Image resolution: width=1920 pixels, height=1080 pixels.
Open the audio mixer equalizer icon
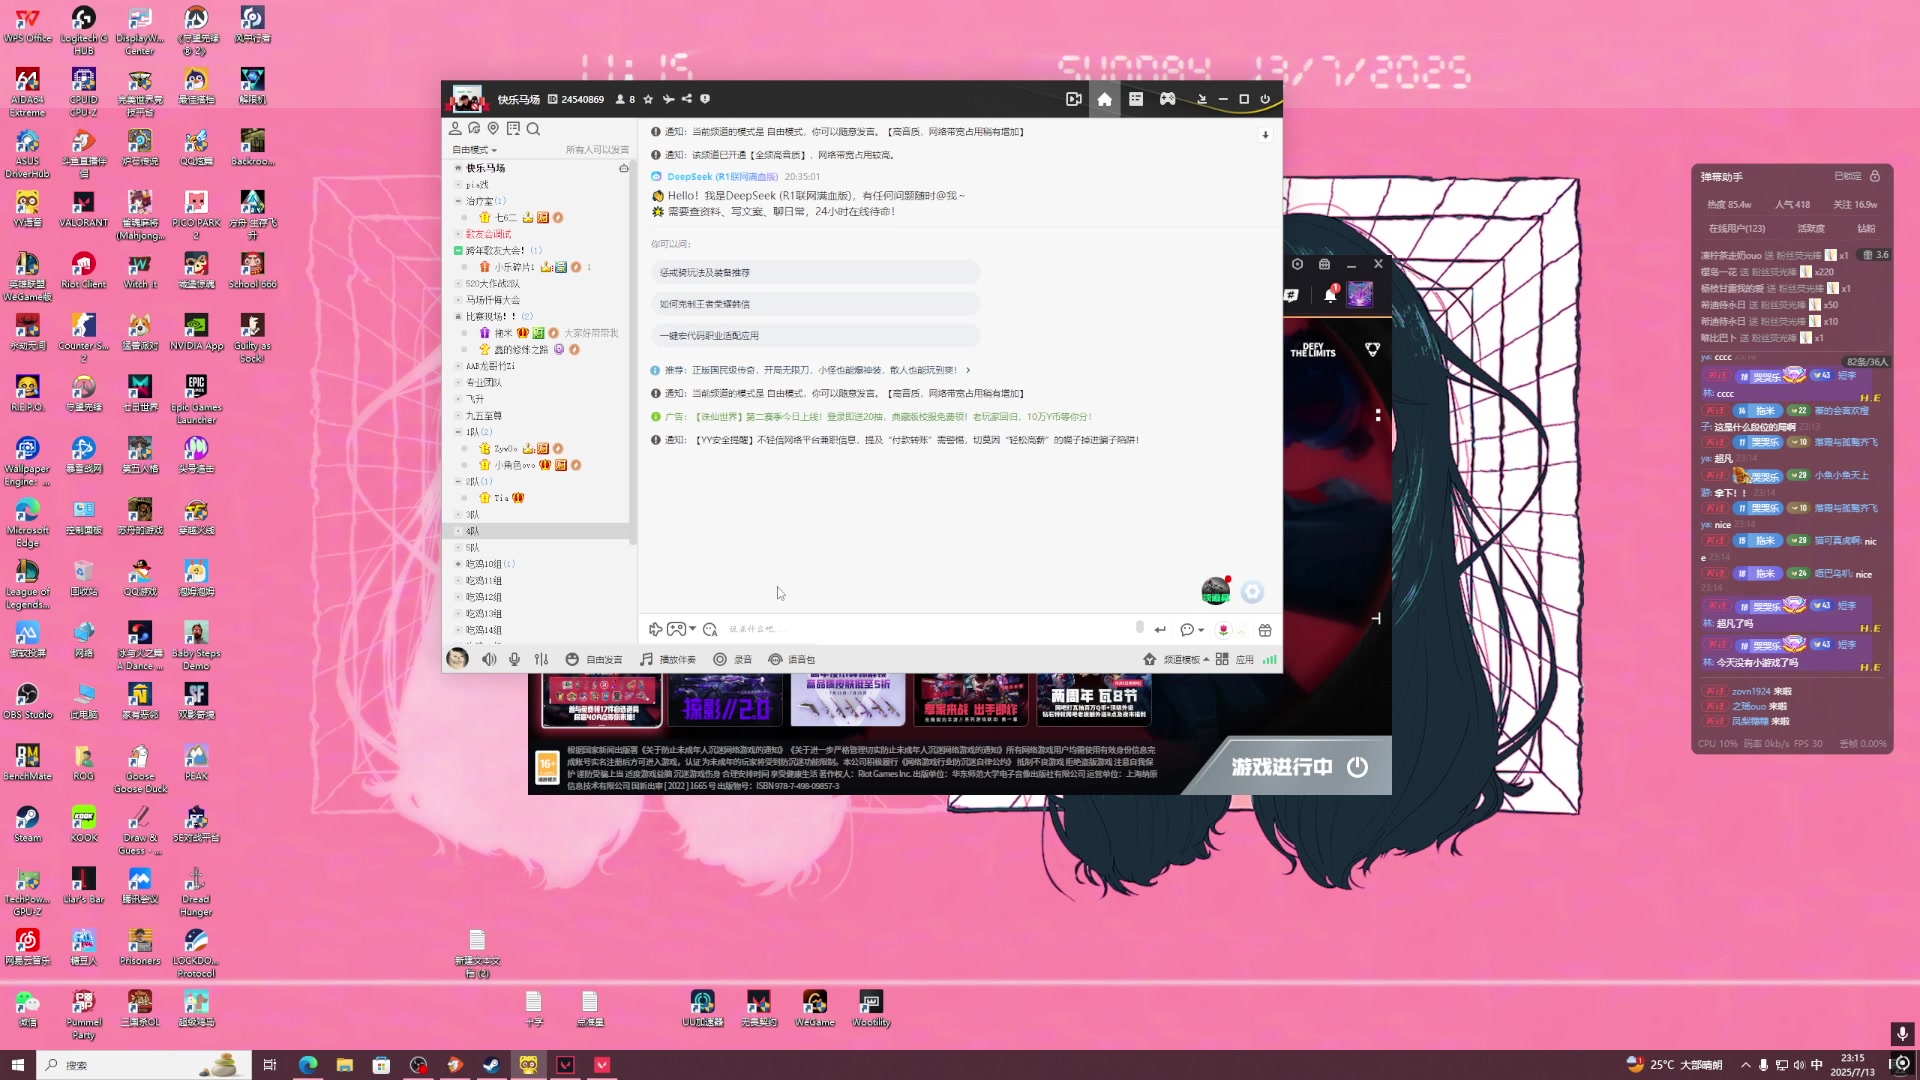(541, 659)
